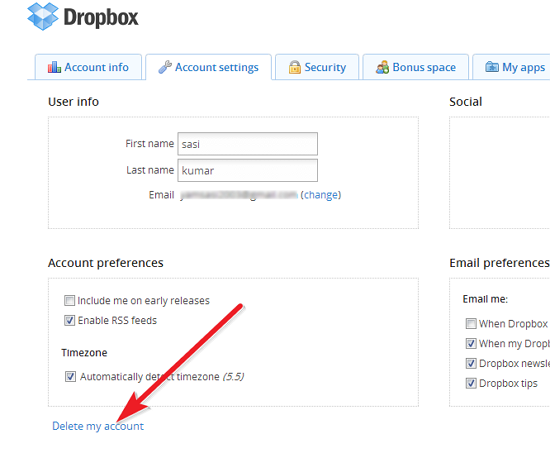Uncheck Enable RSS feeds

pos(69,320)
